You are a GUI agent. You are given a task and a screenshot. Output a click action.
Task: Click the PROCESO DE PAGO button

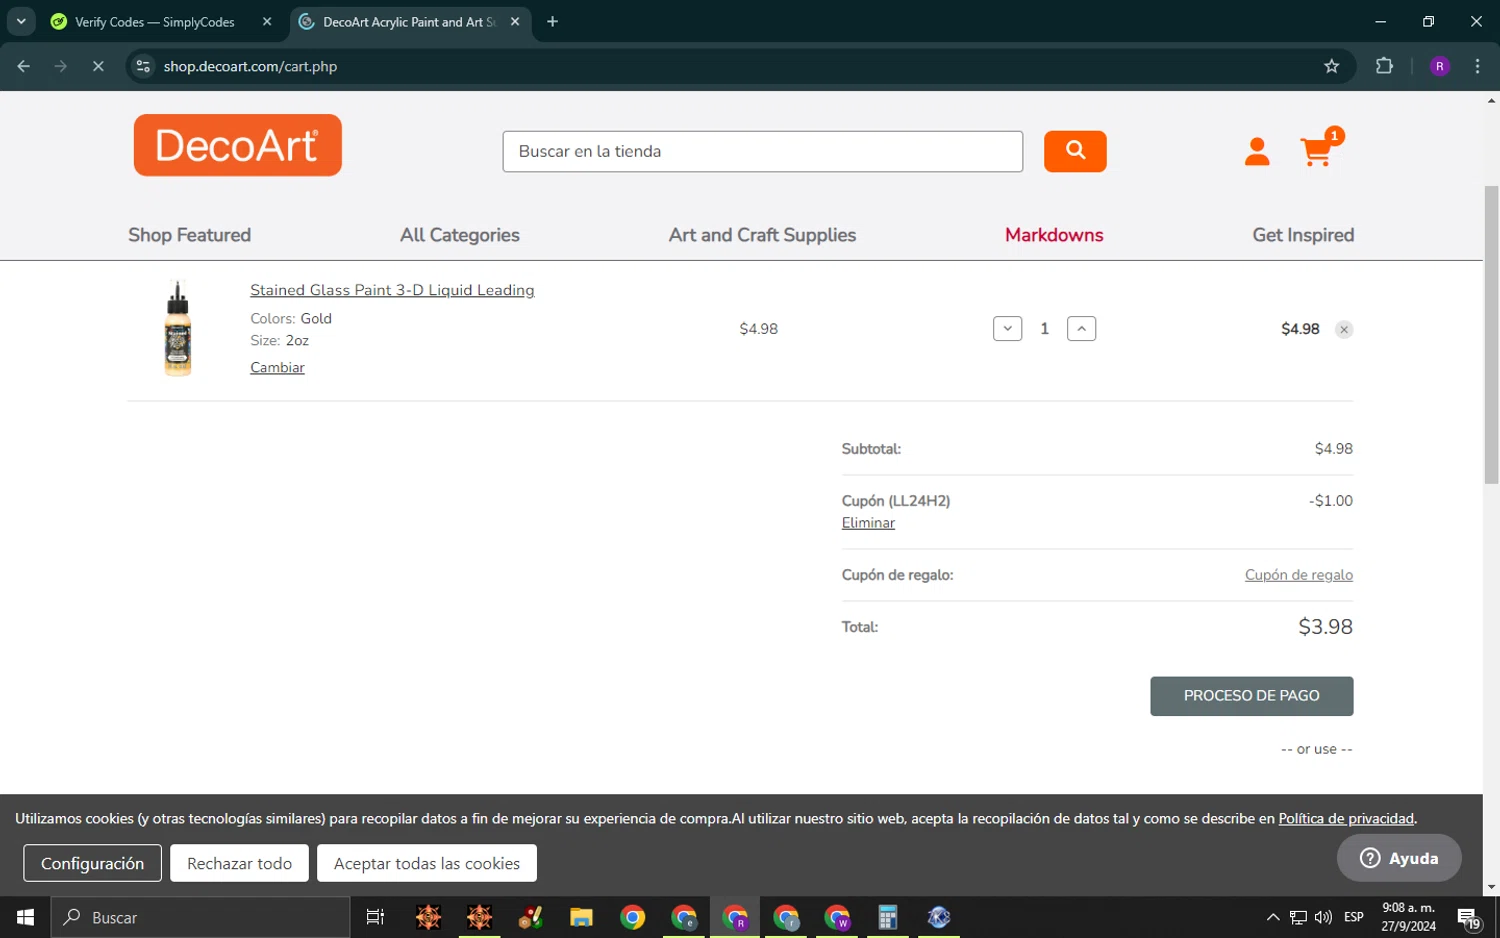(1252, 696)
